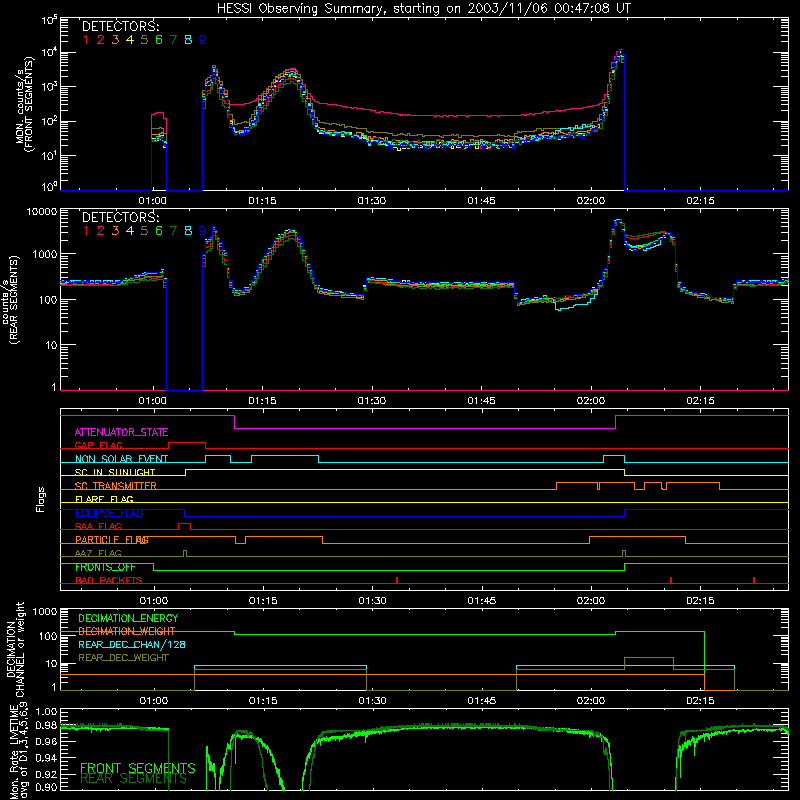Select the GAP_FLAG label
The image size is (800, 800).
pos(98,445)
